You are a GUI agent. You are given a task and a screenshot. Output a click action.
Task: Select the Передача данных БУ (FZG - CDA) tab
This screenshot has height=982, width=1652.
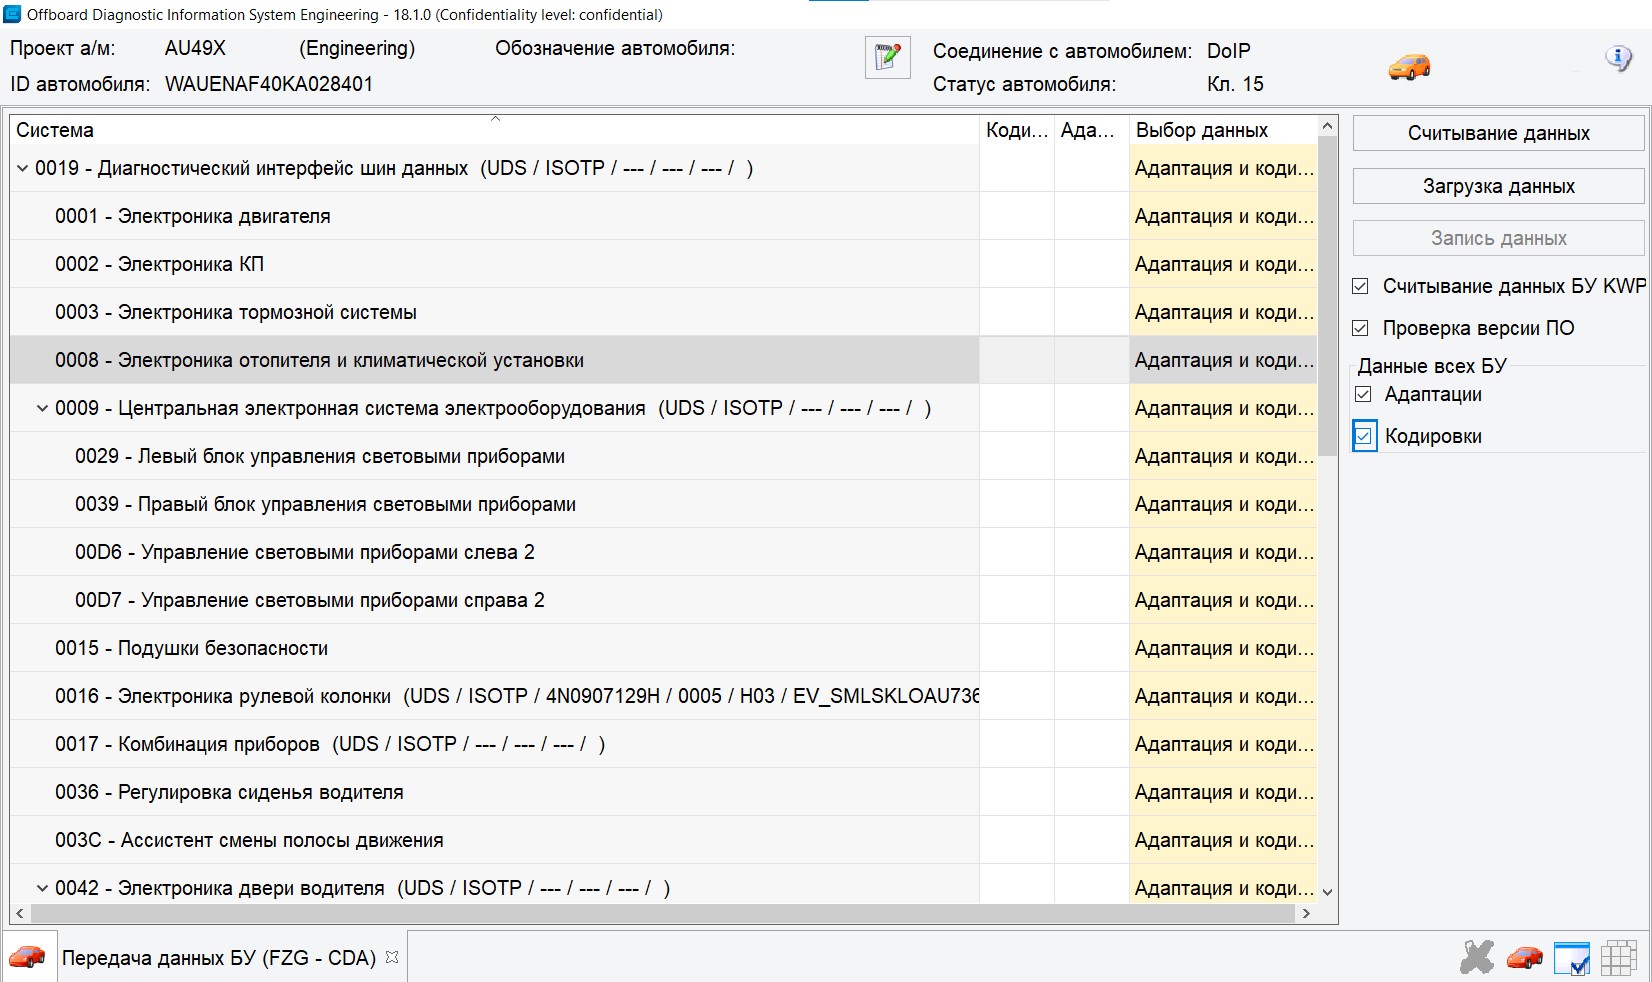[218, 958]
